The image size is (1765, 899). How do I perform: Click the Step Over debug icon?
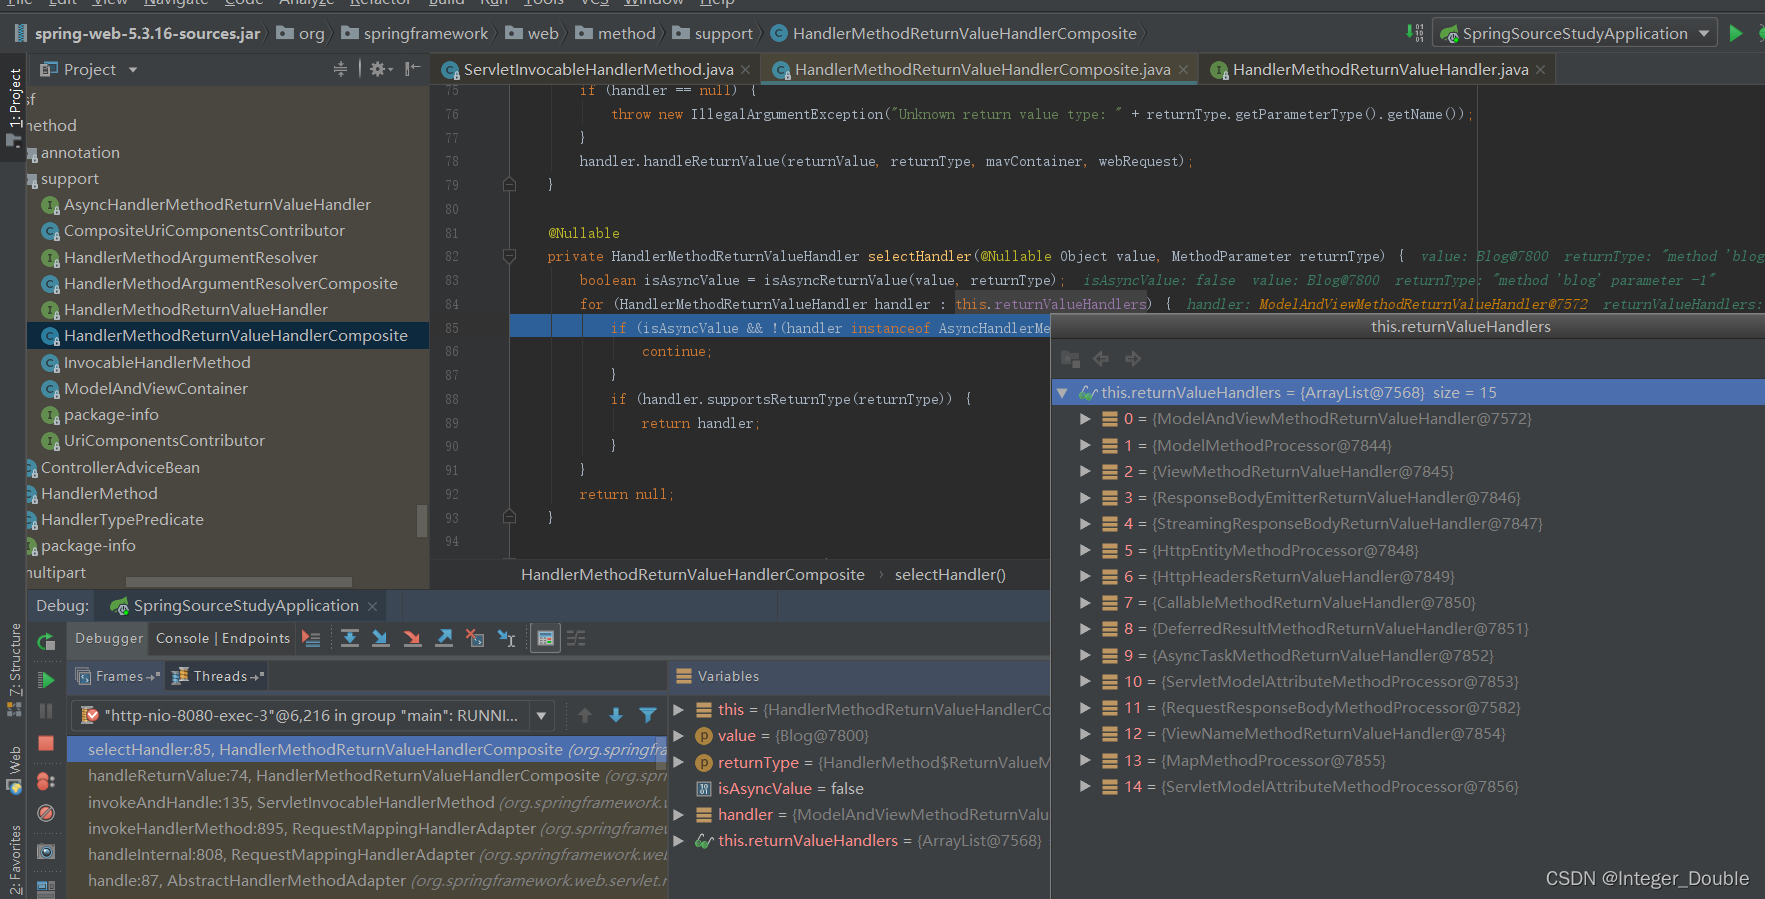pyautogui.click(x=350, y=638)
